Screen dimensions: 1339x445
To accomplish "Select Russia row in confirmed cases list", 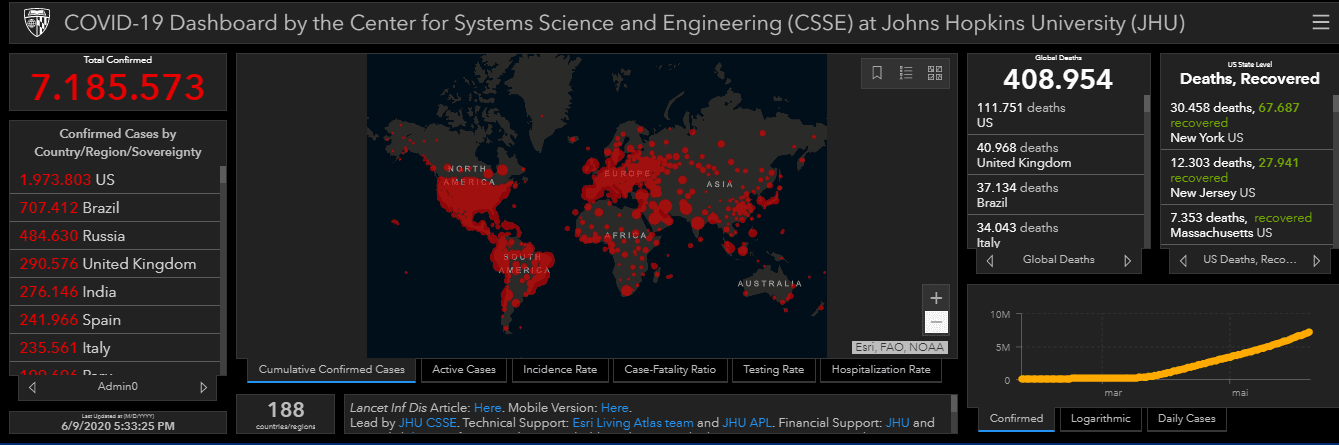I will 115,236.
